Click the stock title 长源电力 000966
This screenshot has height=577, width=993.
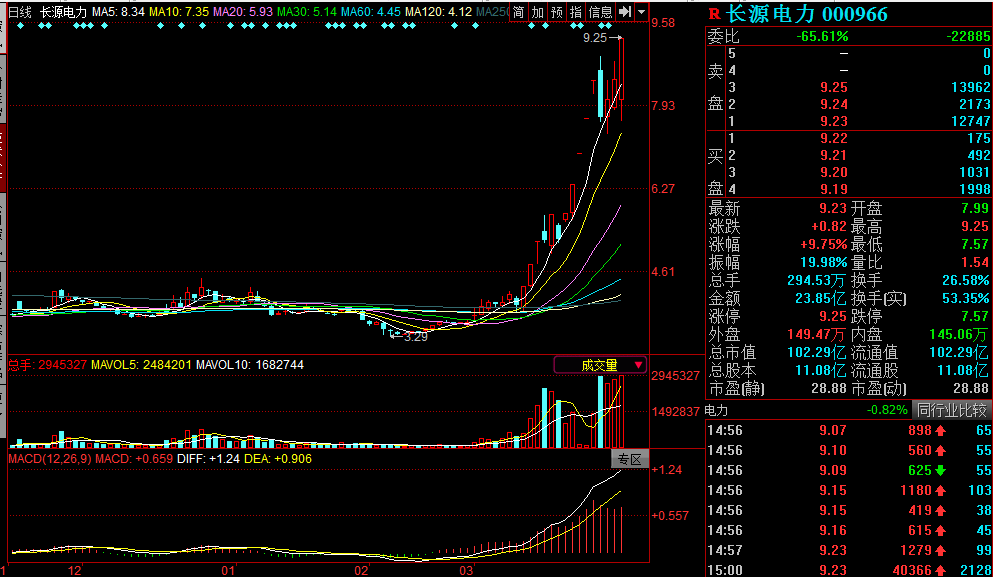tap(807, 14)
